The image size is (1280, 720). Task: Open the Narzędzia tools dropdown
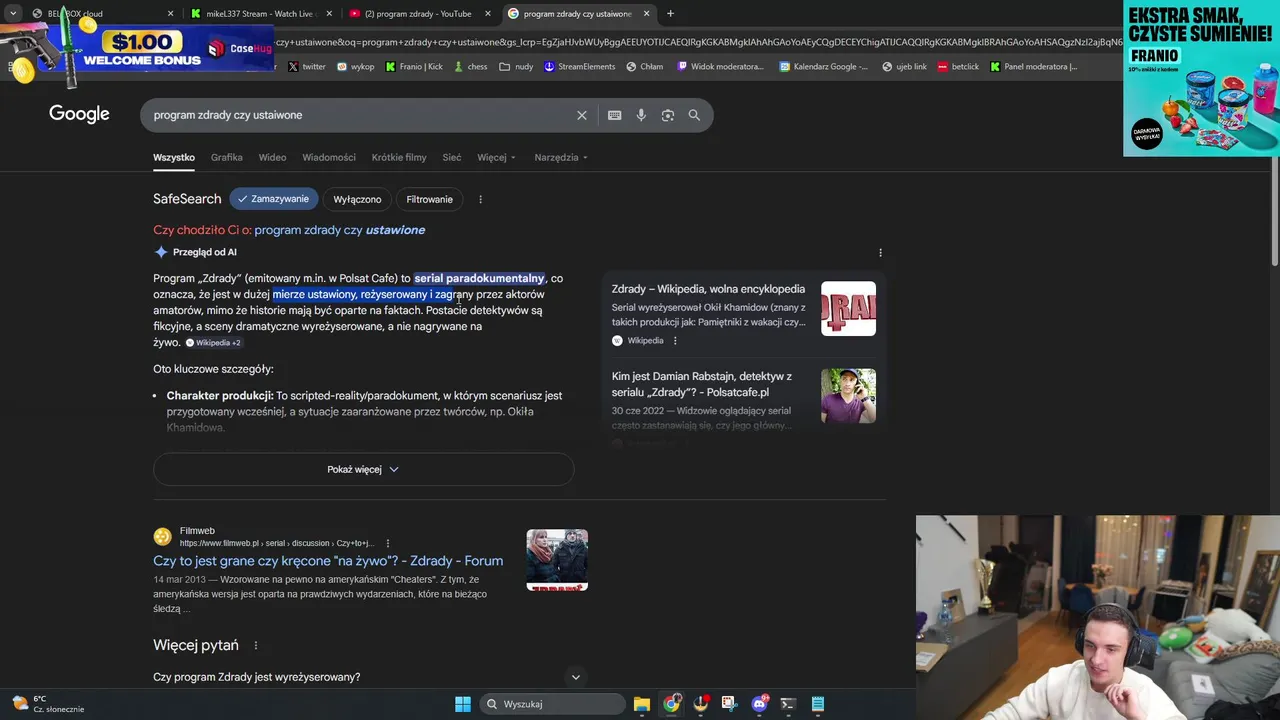561,157
